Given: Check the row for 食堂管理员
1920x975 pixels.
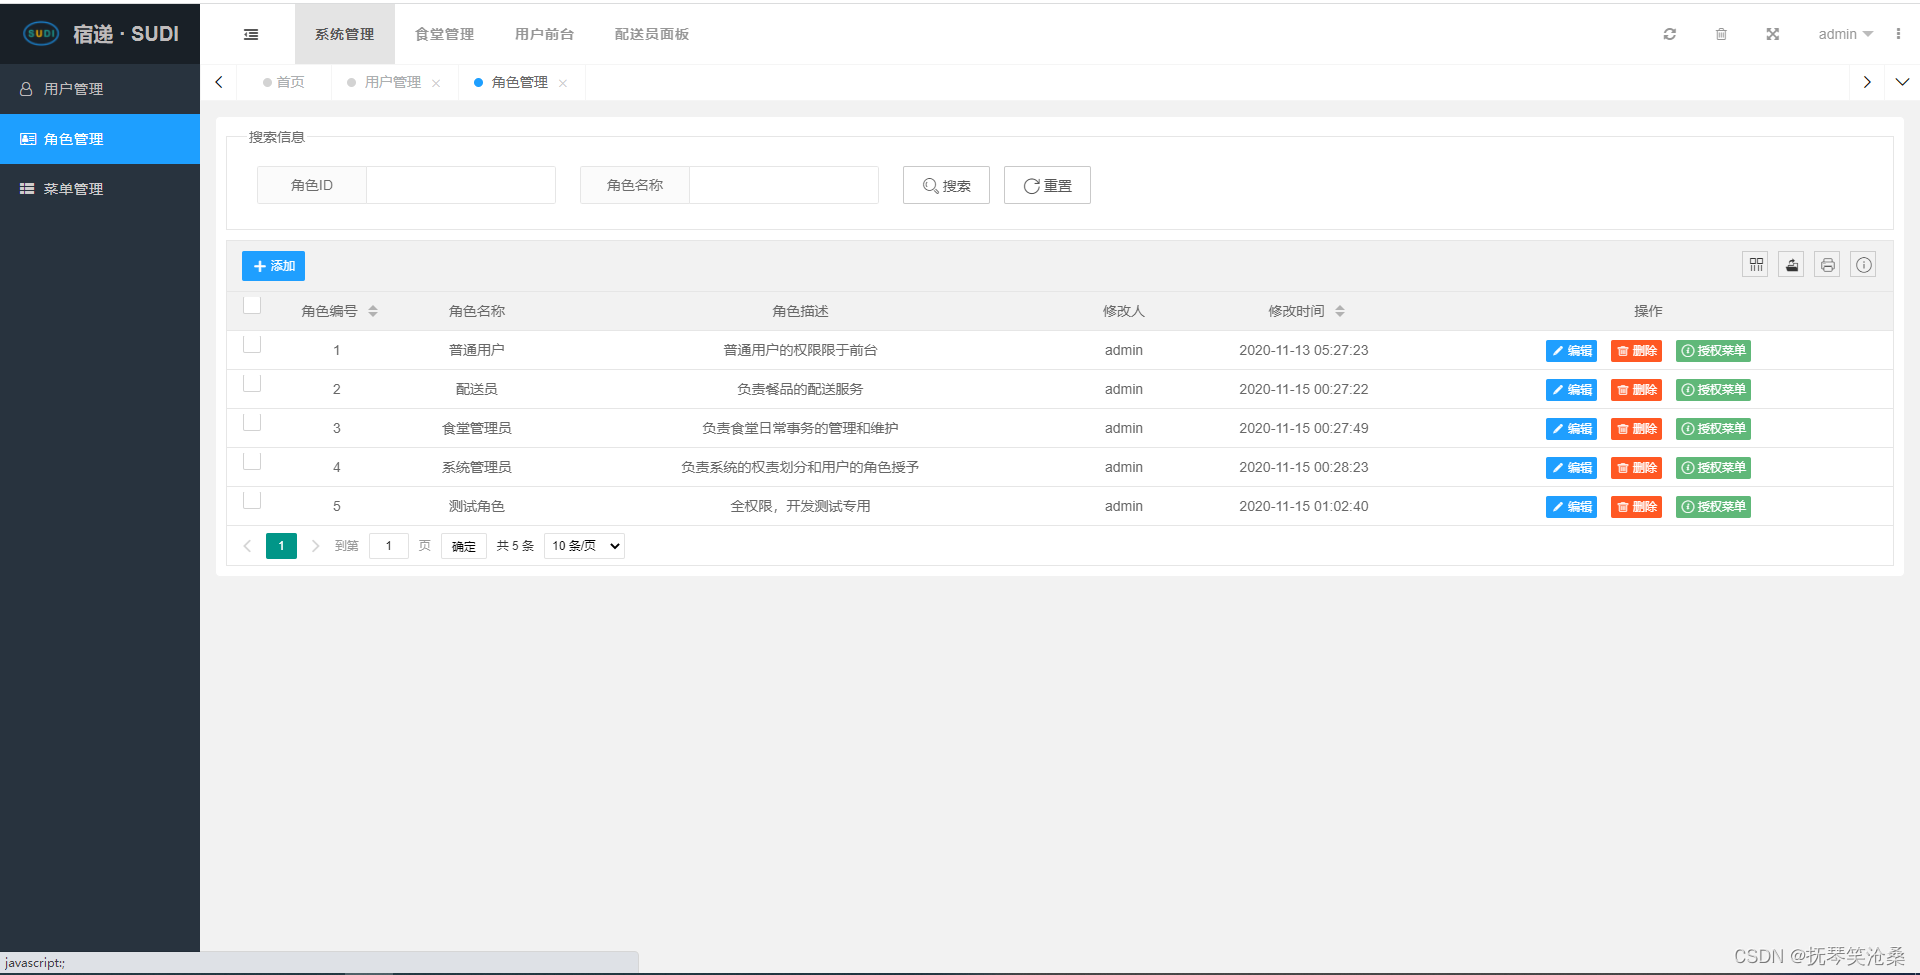Looking at the screenshot, I should click(252, 422).
